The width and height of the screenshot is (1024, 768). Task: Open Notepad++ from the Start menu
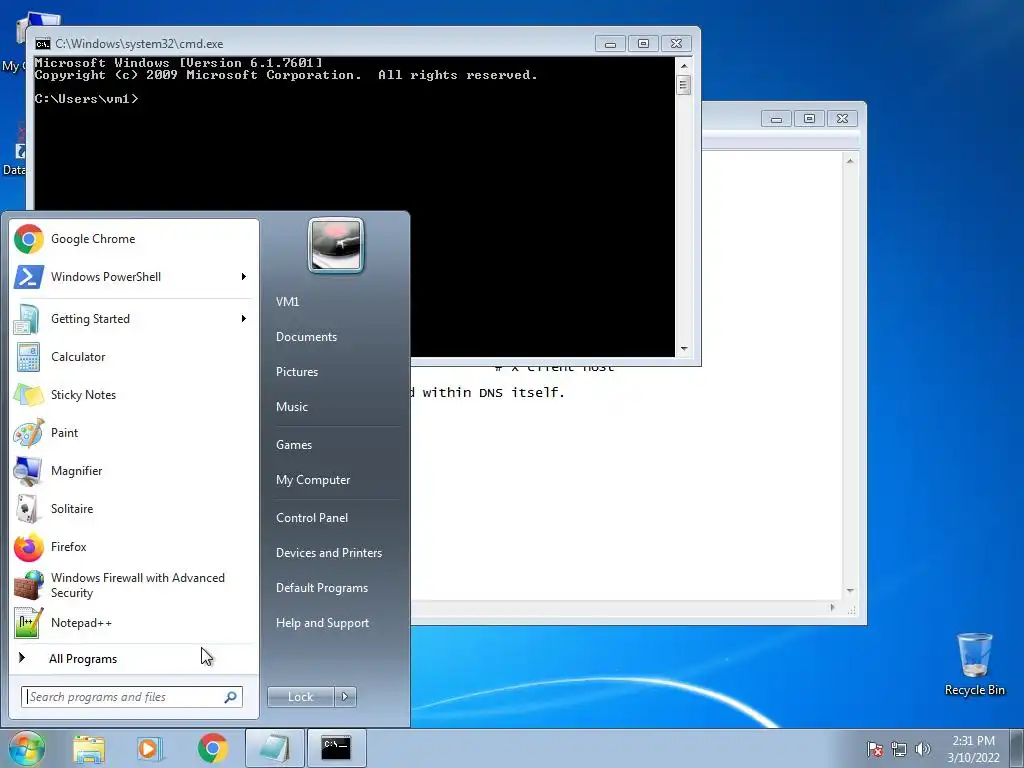[134, 623]
